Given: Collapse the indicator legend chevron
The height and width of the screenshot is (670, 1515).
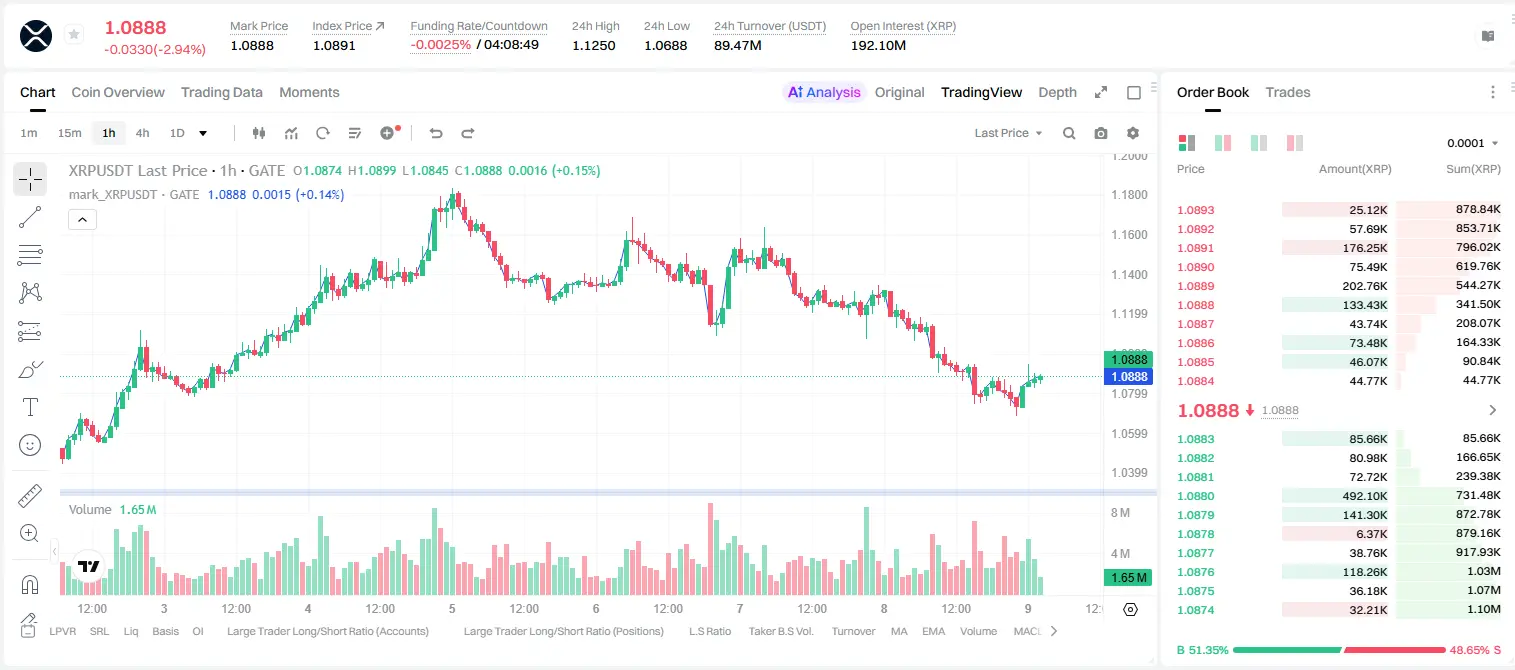Looking at the screenshot, I should coord(82,220).
